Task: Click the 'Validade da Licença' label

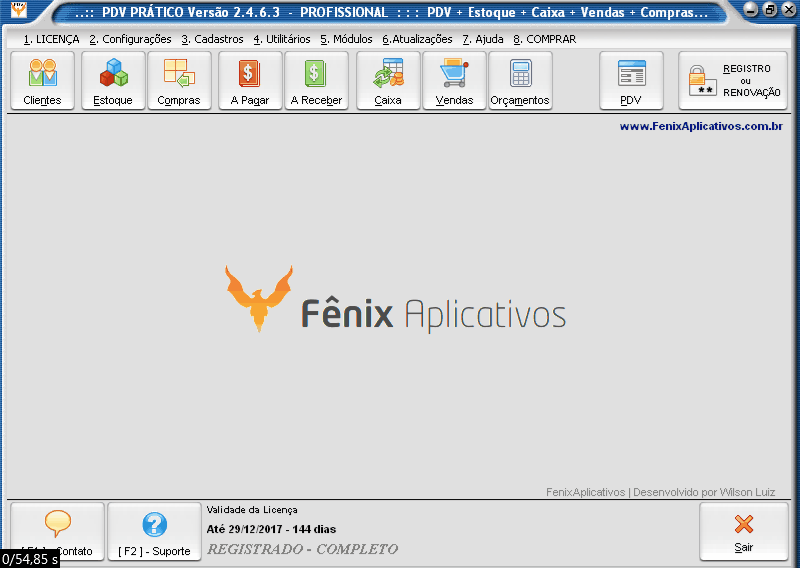Action: point(252,510)
